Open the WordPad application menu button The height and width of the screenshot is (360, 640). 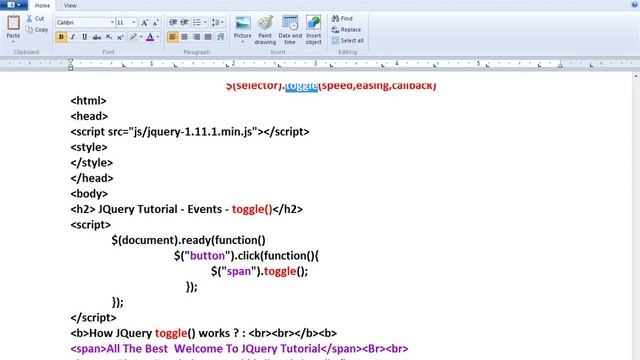(13, 5)
